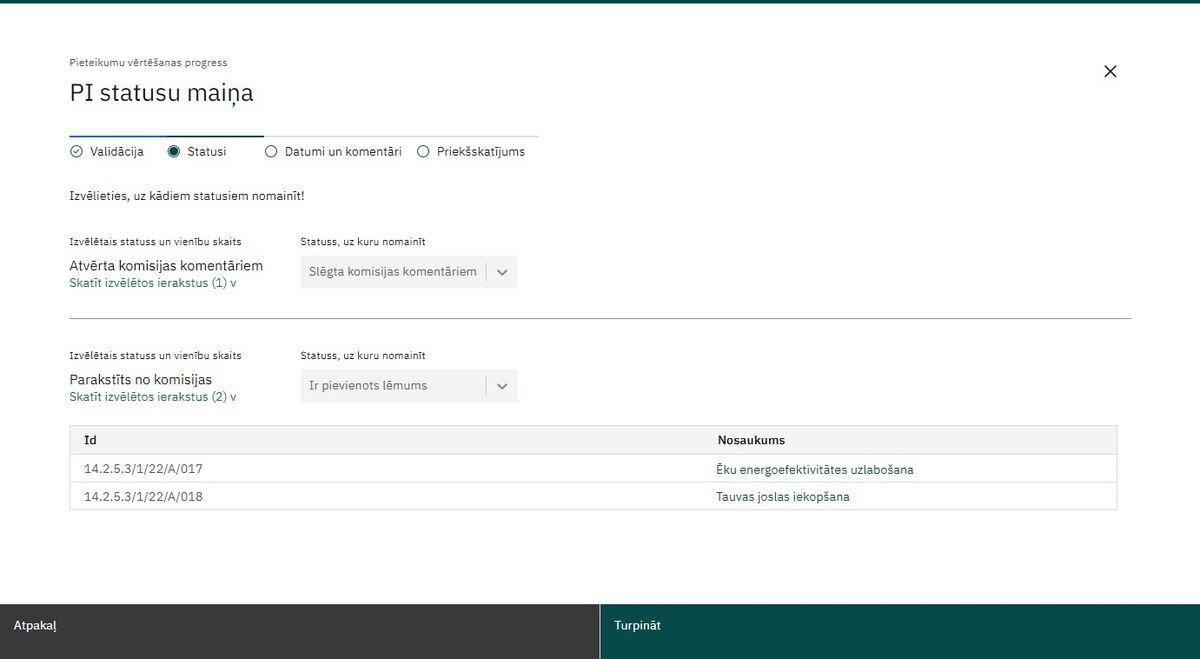Select row 14.2.5.3/1/22/A/018
Screen dimensions: 1200x659
point(593,497)
